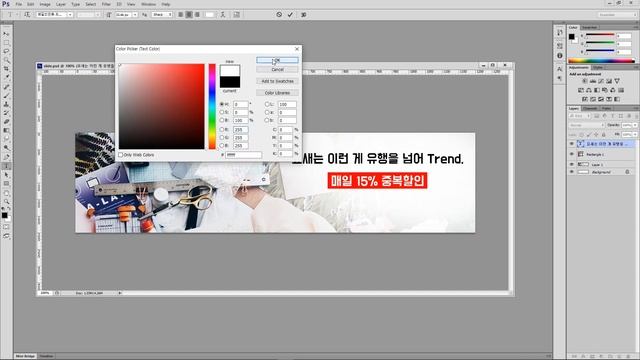Switch to the Paths tab
The image size is (640, 360).
click(x=607, y=108)
